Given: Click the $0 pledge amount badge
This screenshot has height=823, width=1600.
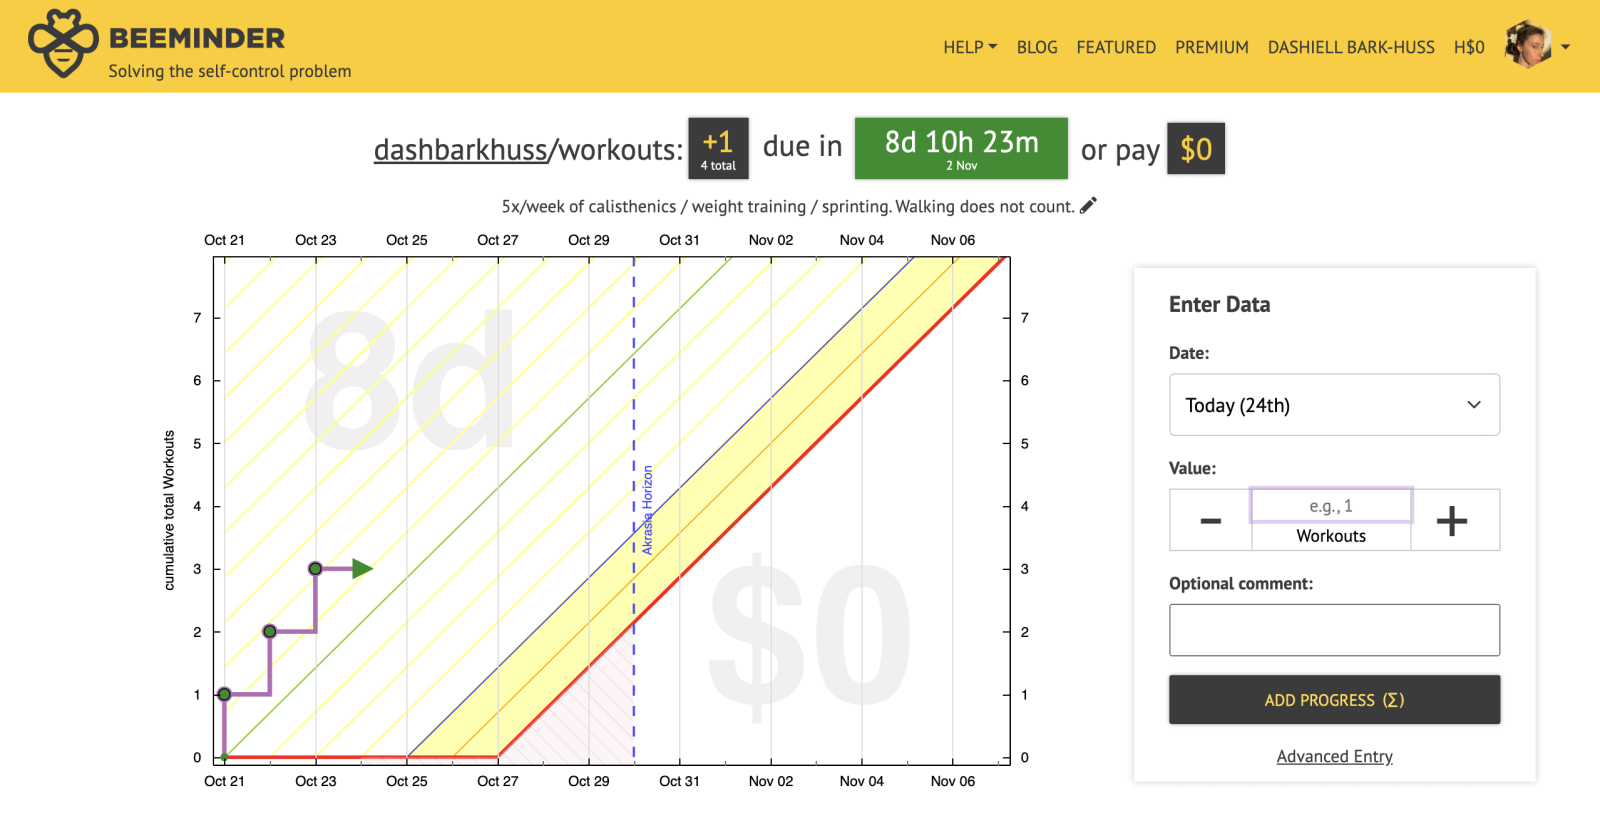Looking at the screenshot, I should [1196, 148].
